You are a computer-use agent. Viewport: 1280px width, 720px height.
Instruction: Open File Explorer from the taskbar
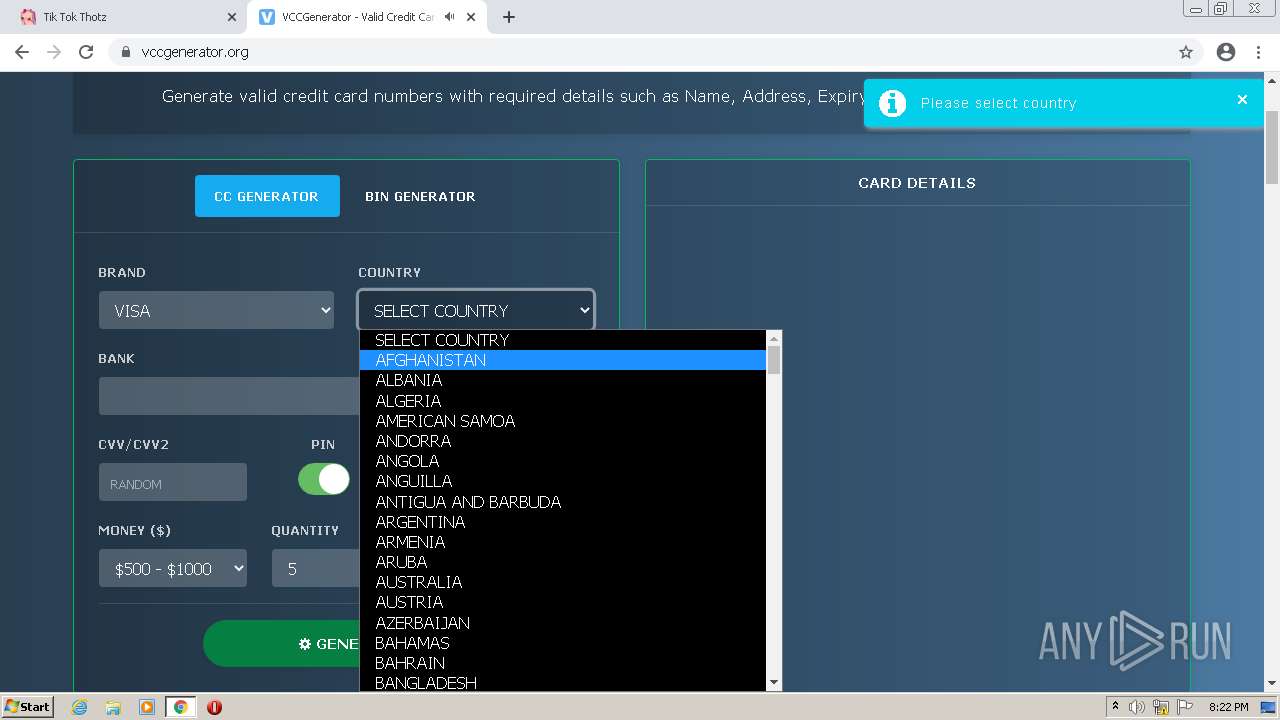[x=113, y=707]
